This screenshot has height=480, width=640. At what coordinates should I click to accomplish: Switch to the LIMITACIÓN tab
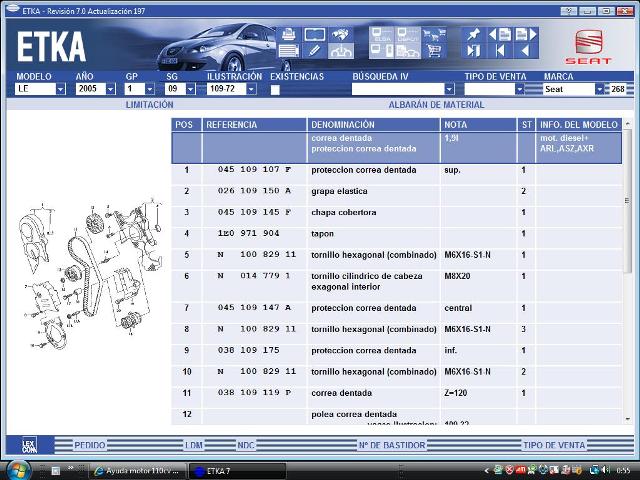[149, 105]
